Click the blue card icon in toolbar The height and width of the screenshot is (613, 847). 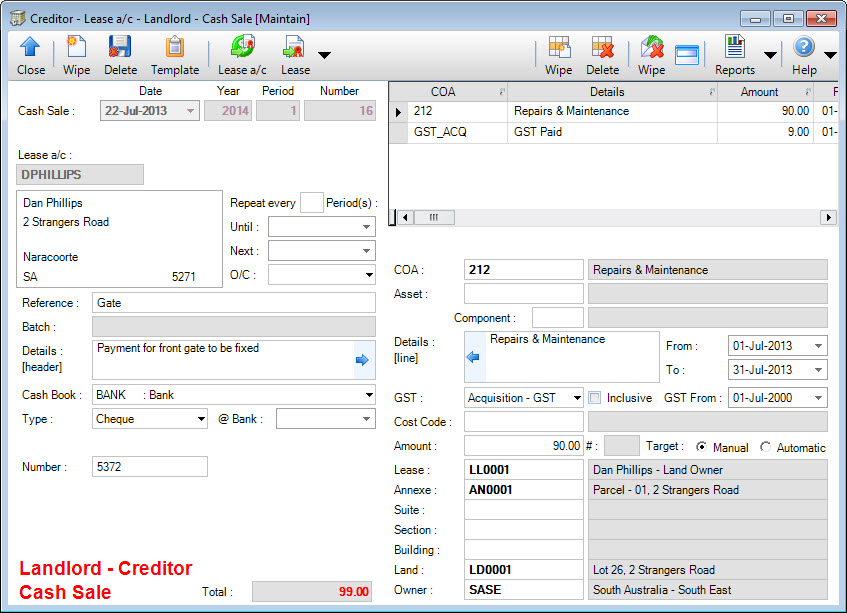click(687, 55)
